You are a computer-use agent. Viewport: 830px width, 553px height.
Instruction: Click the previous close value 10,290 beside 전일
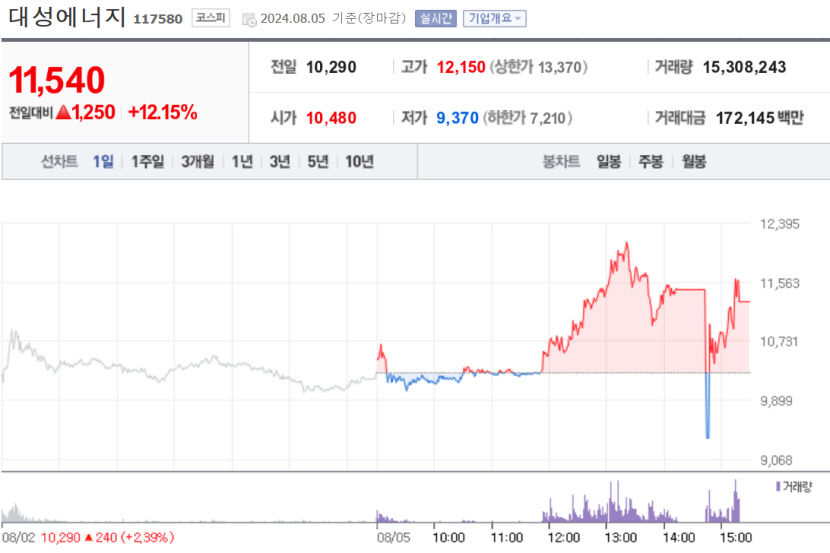pyautogui.click(x=331, y=67)
